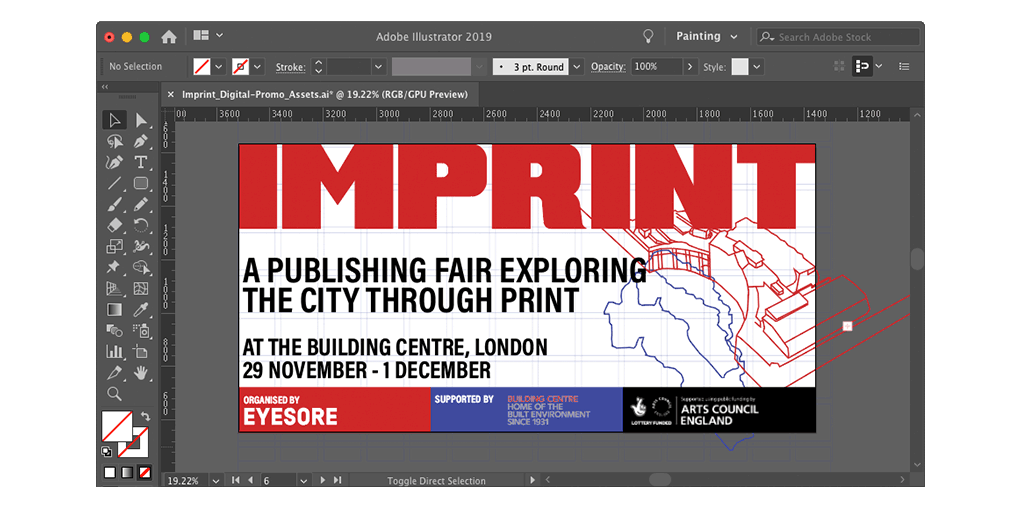Image resolution: width=1024 pixels, height=512 pixels.
Task: Select the Shape Builder tool
Action: (x=141, y=267)
